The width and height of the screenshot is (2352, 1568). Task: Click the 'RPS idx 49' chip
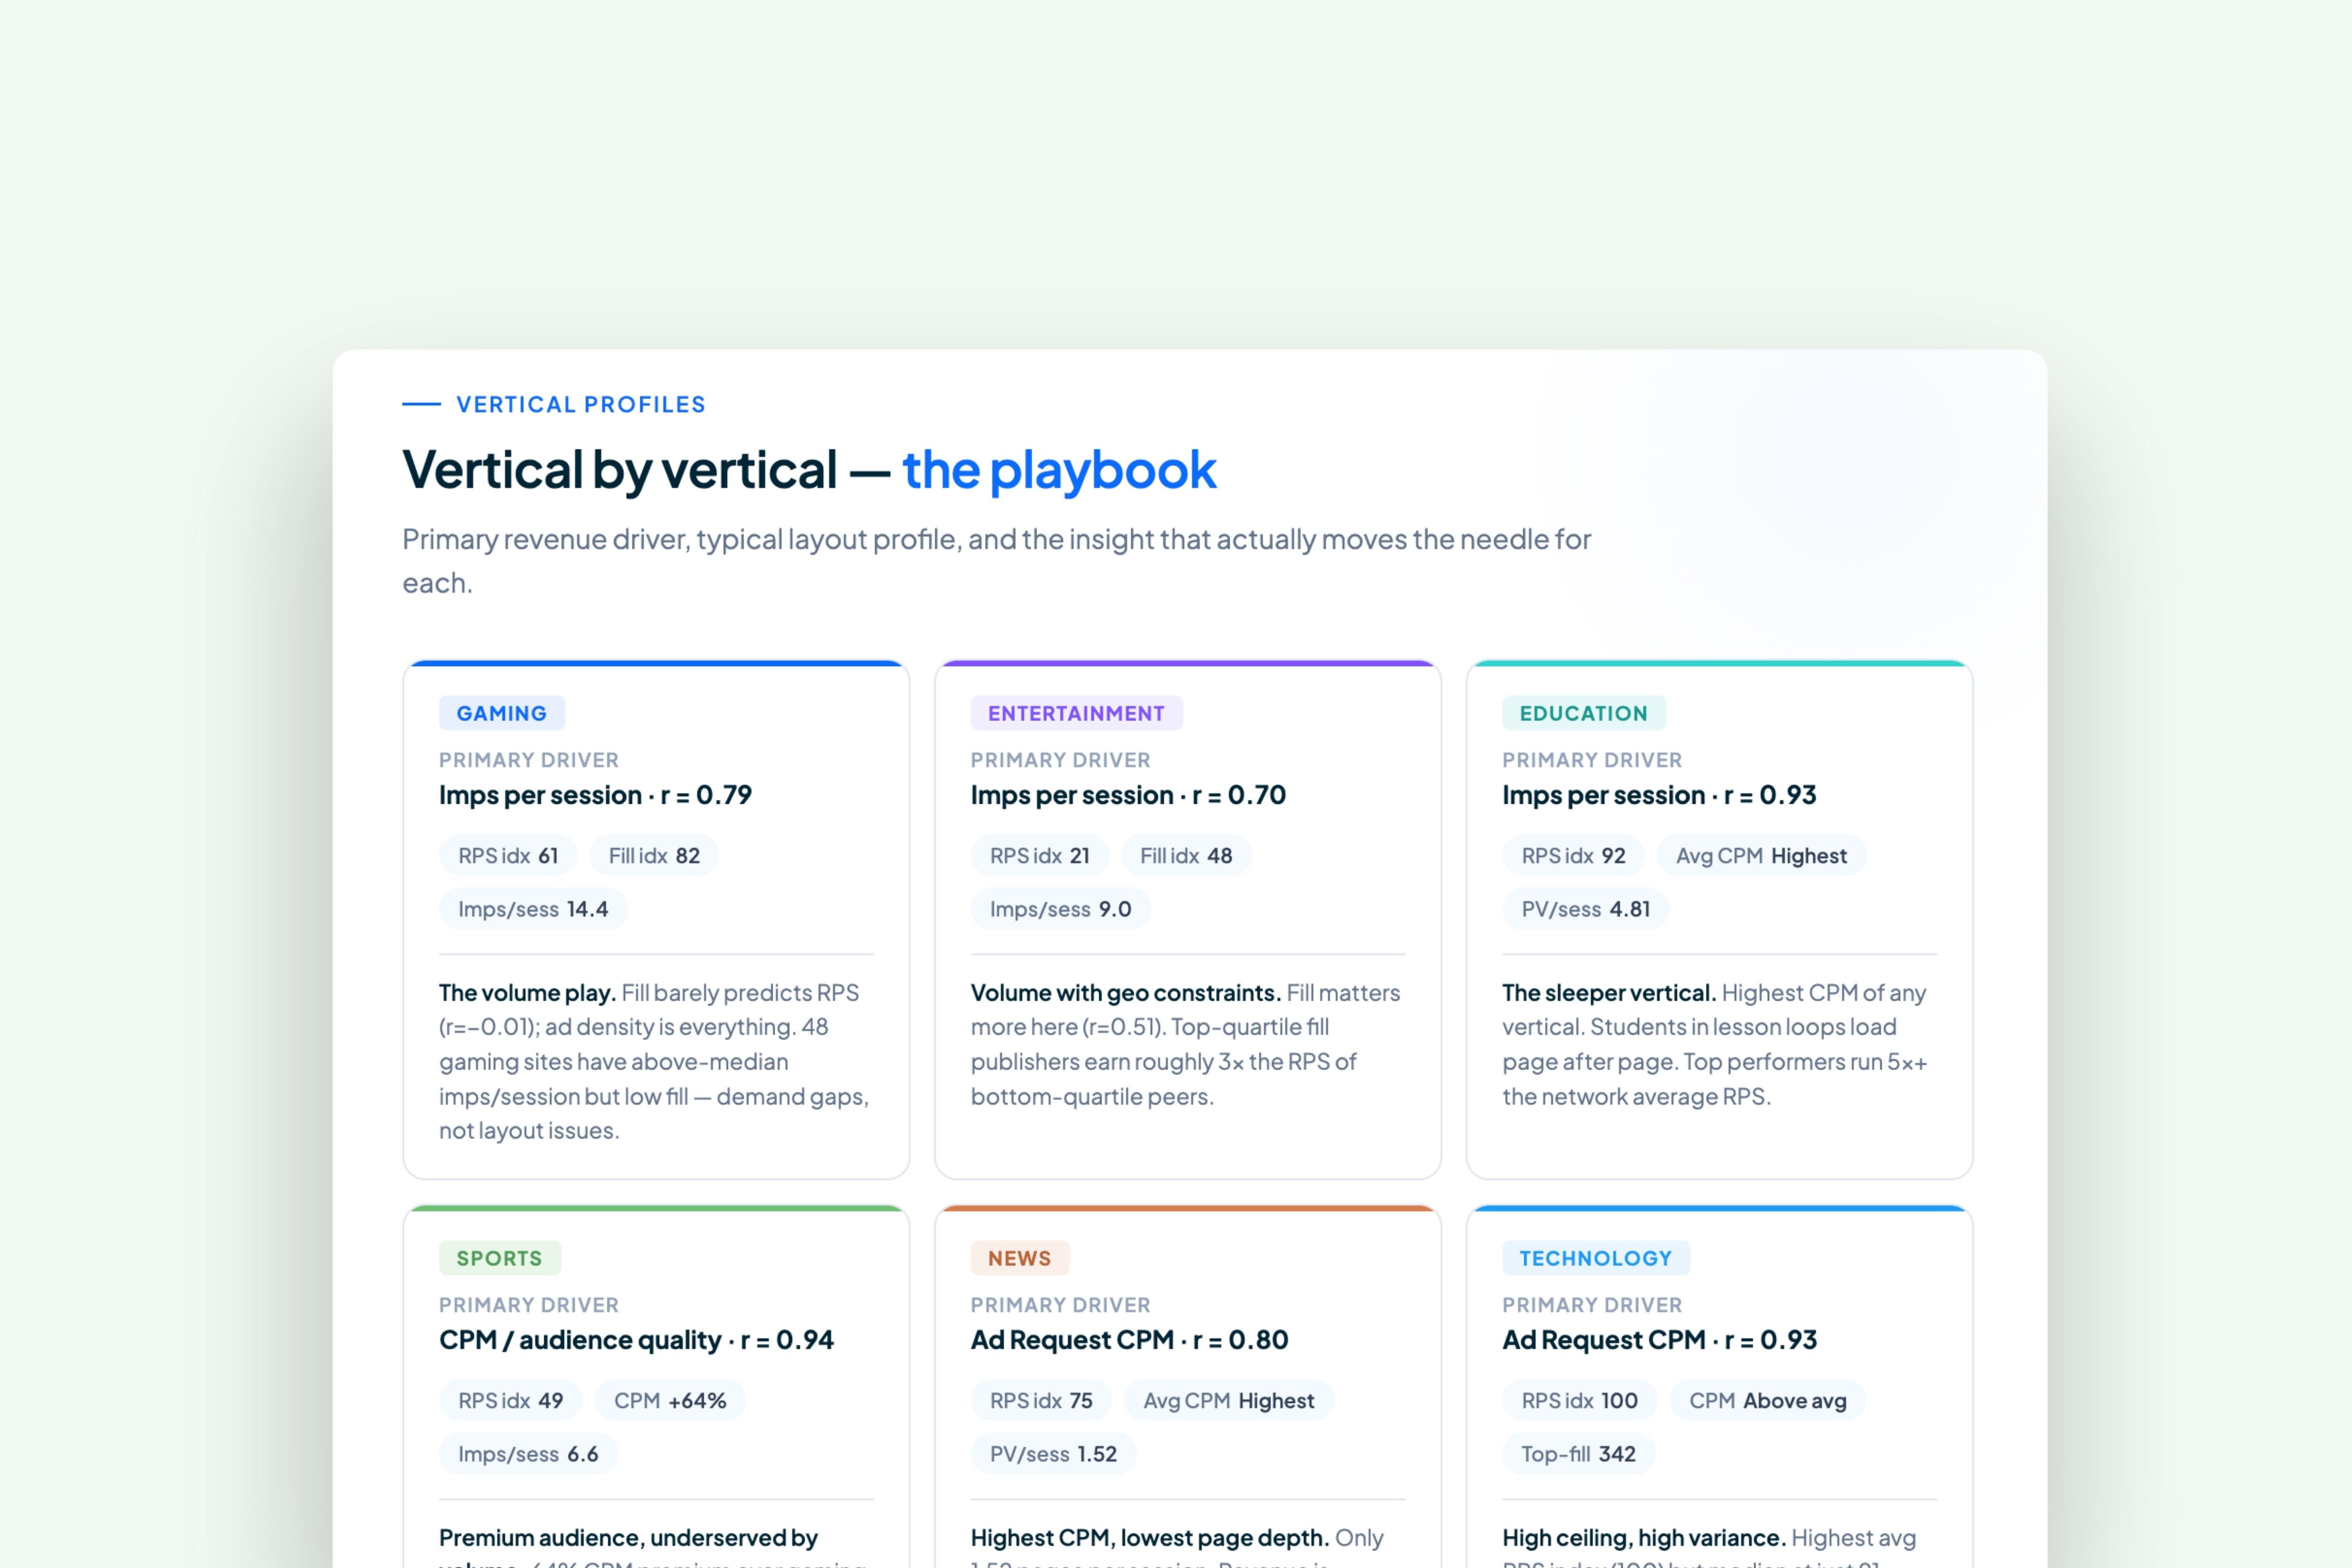pyautogui.click(x=511, y=1401)
